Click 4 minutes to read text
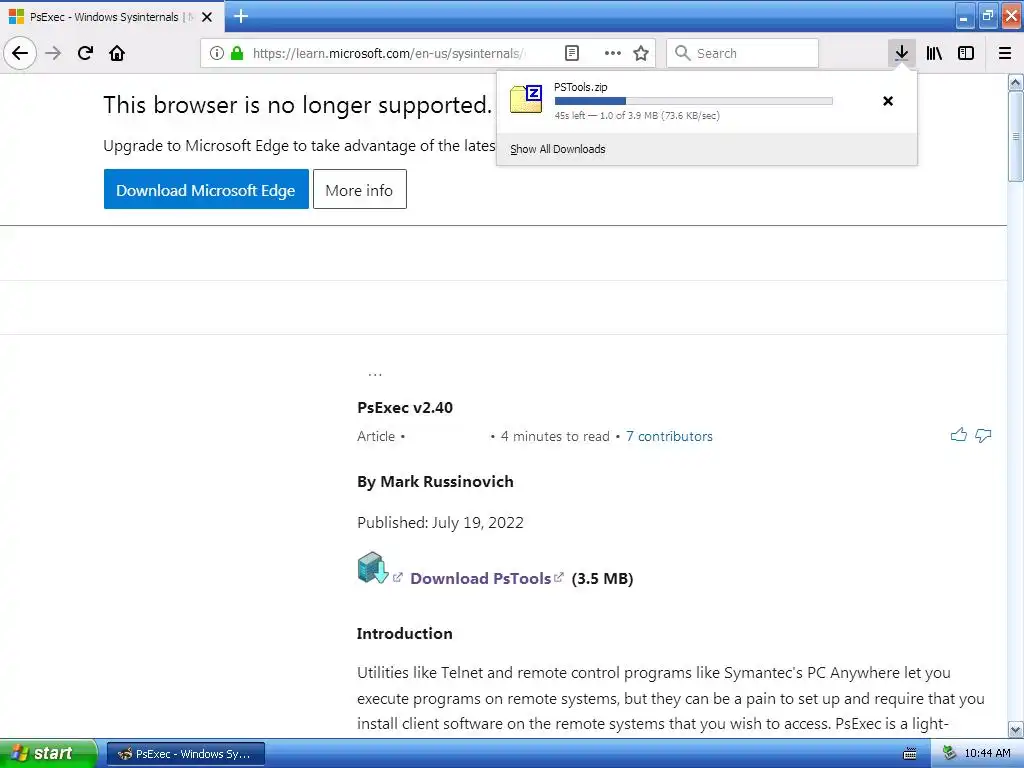Viewport: 1024px width, 768px height. click(x=555, y=436)
